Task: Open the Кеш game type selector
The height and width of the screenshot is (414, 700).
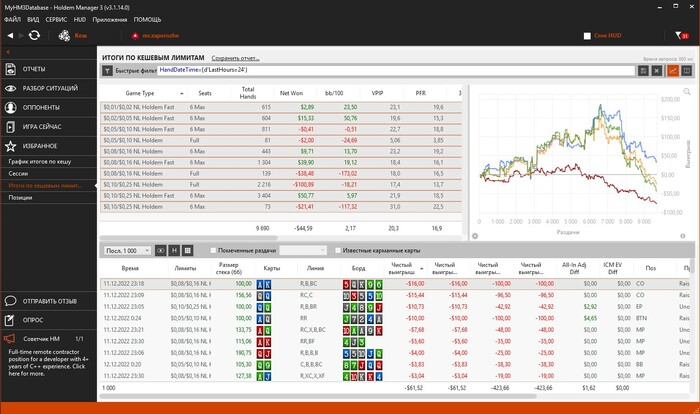Action: click(73, 35)
